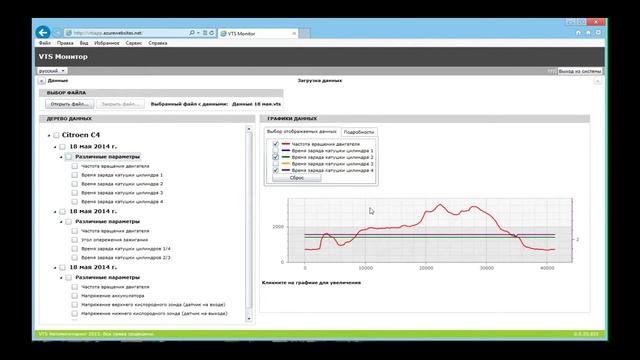The width and height of the screenshot is (640, 360).
Task: Click the scroll-down arrow of the data tree
Action: [249, 318]
